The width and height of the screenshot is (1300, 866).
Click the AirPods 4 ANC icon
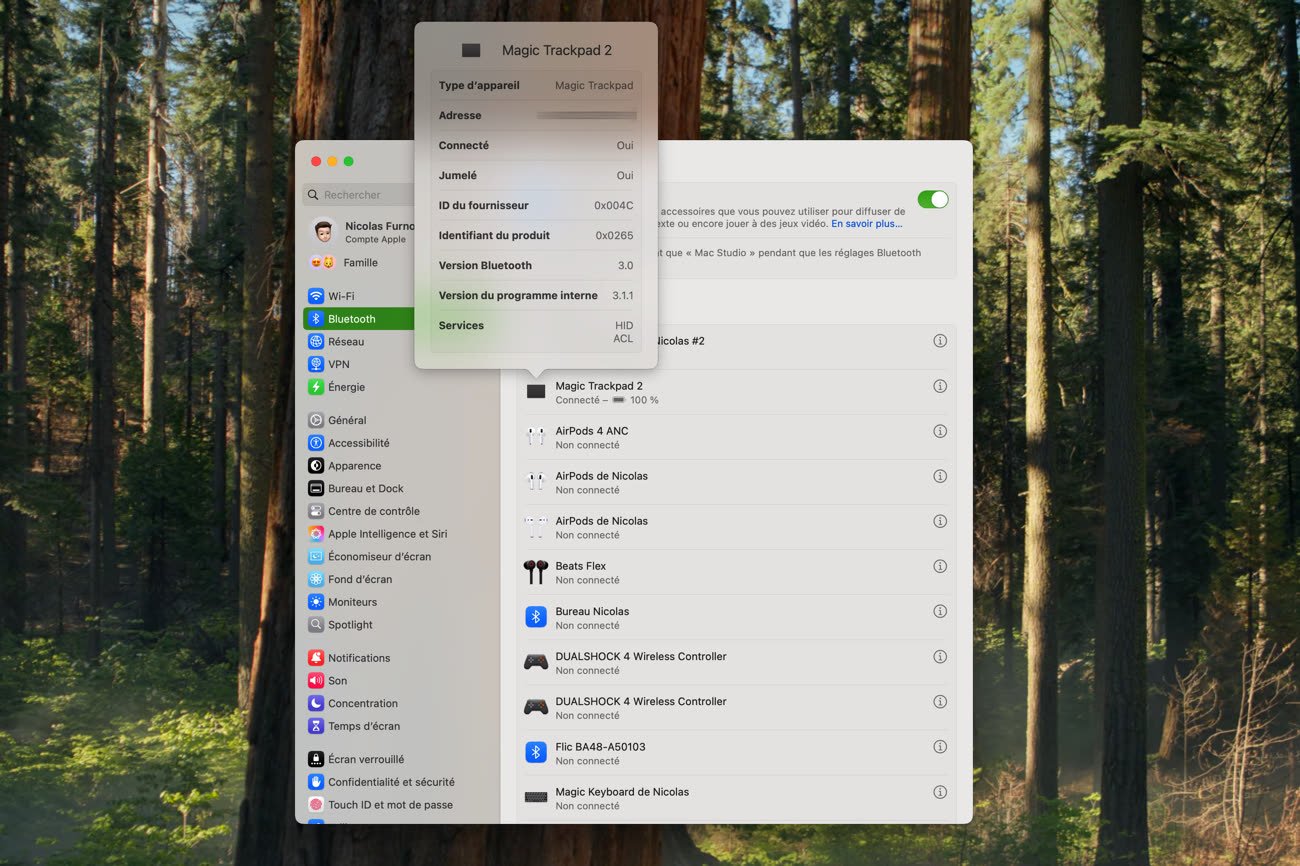pyautogui.click(x=536, y=437)
